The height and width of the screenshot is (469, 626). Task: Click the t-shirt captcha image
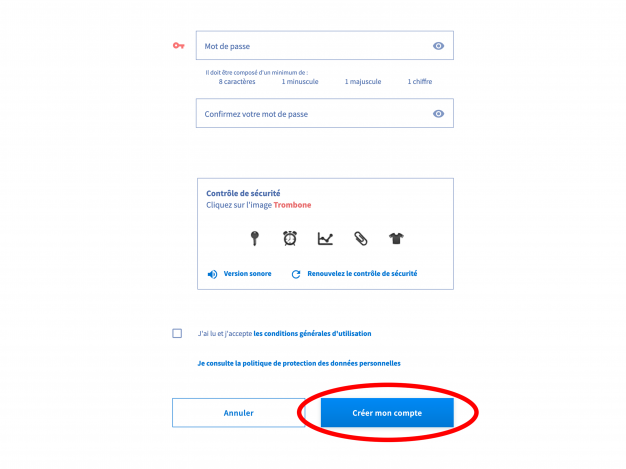(396, 238)
